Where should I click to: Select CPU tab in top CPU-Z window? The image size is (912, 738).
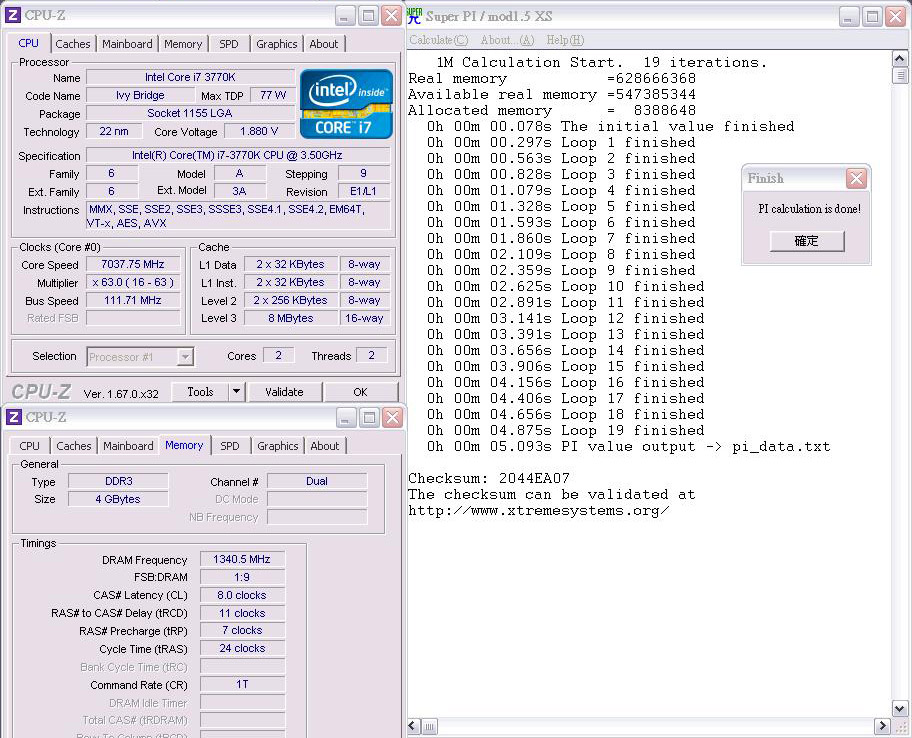click(28, 43)
